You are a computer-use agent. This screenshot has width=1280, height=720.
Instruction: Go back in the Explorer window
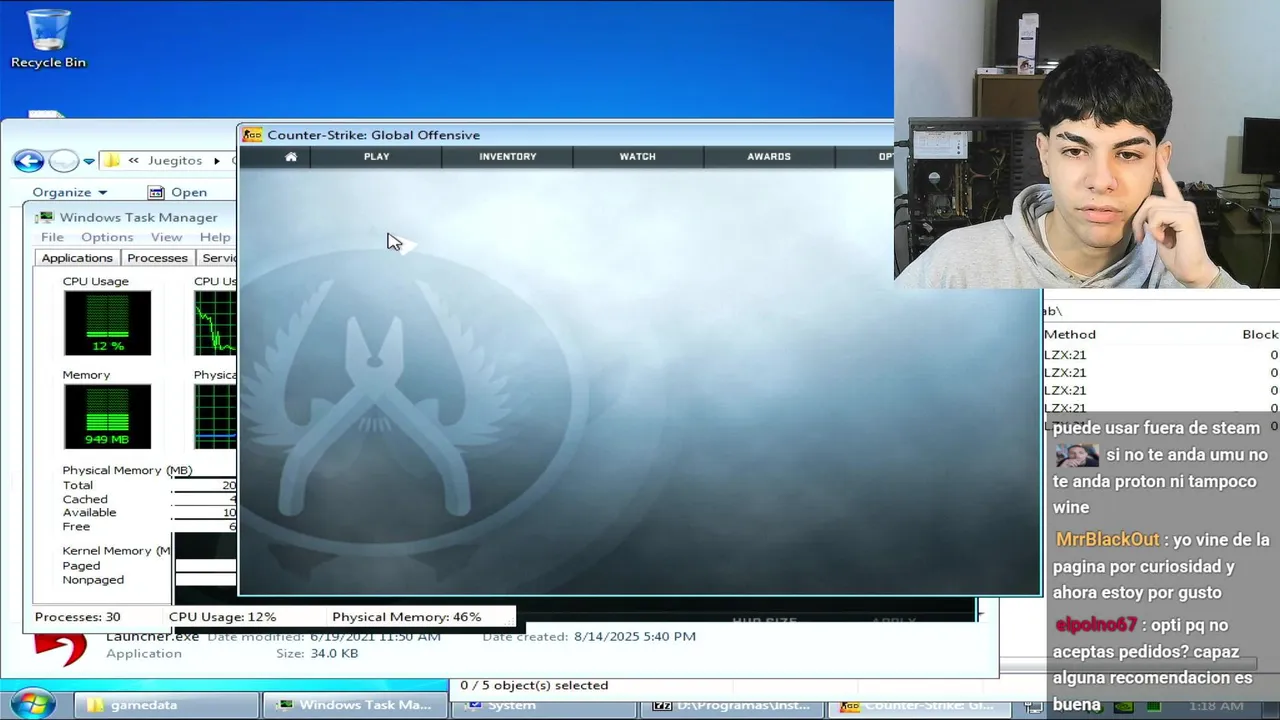point(29,161)
